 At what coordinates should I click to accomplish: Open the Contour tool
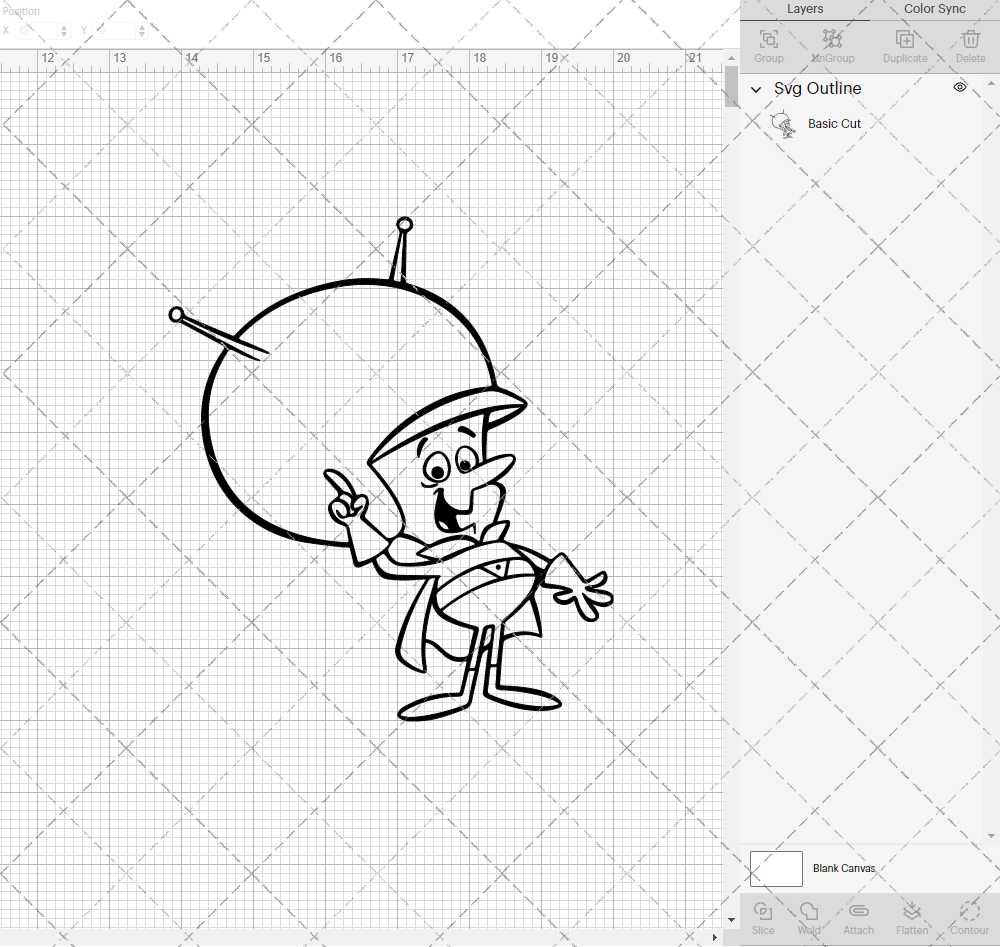click(969, 918)
